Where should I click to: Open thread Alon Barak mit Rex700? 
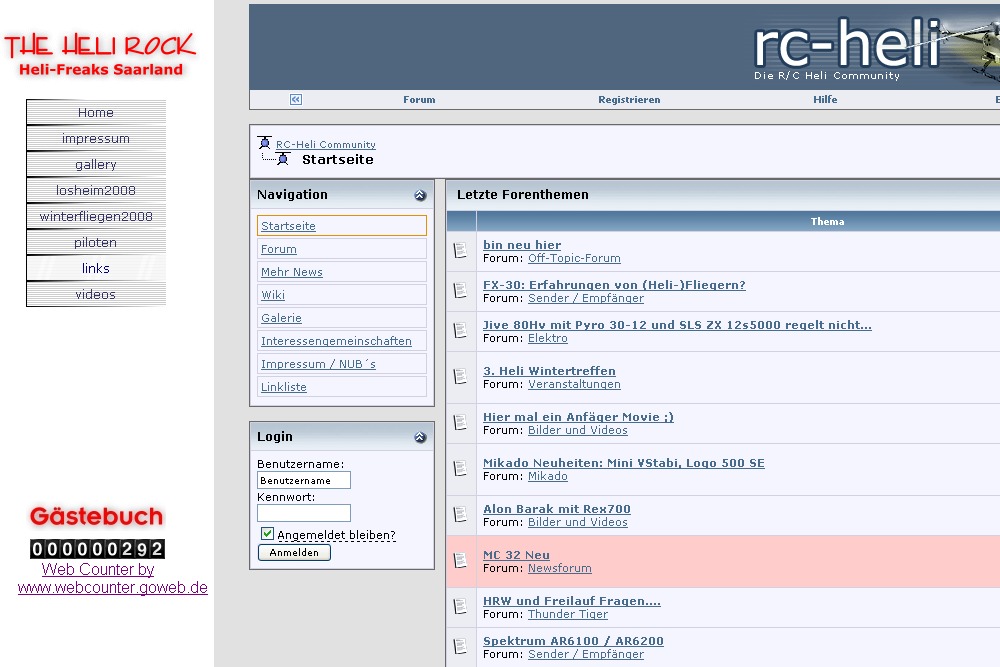557,509
